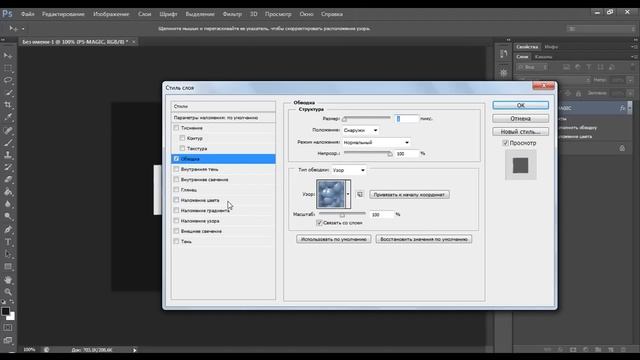Toggle Связать со слоем checkbox
Screen dimensions: 640x360
point(319,223)
